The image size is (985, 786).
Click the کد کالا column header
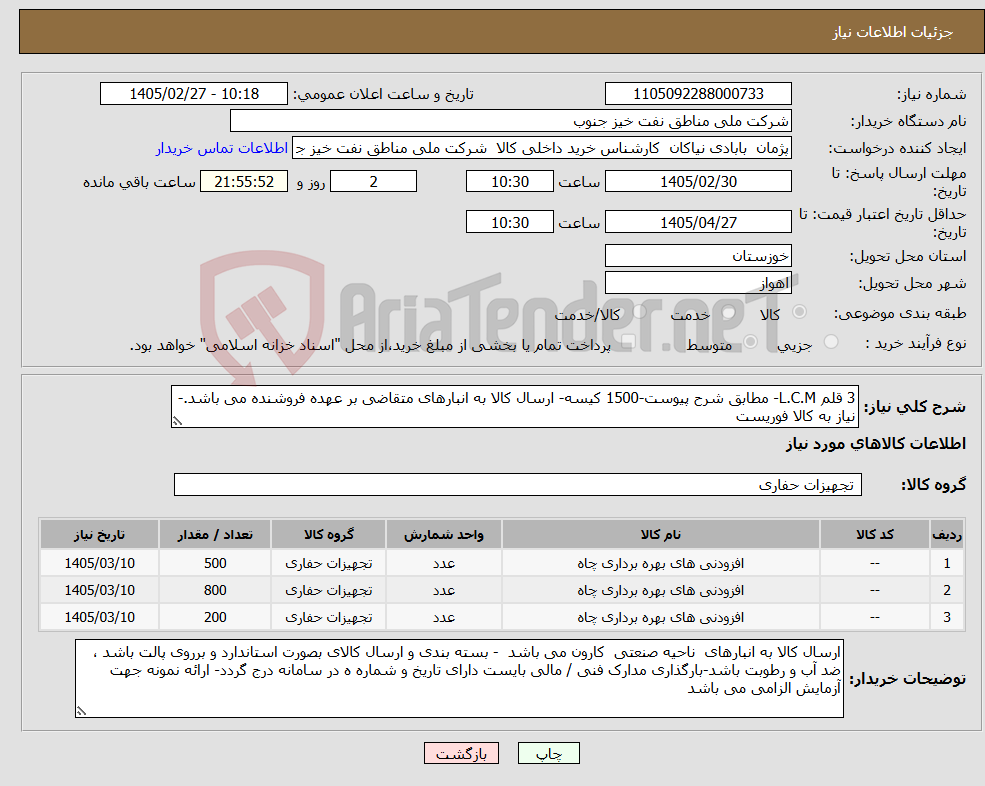874,535
